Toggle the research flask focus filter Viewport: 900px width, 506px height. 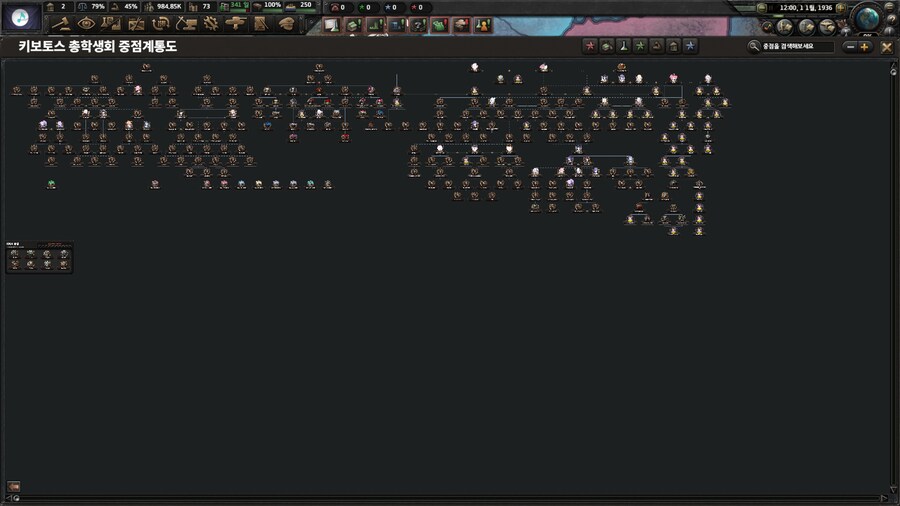[622, 46]
